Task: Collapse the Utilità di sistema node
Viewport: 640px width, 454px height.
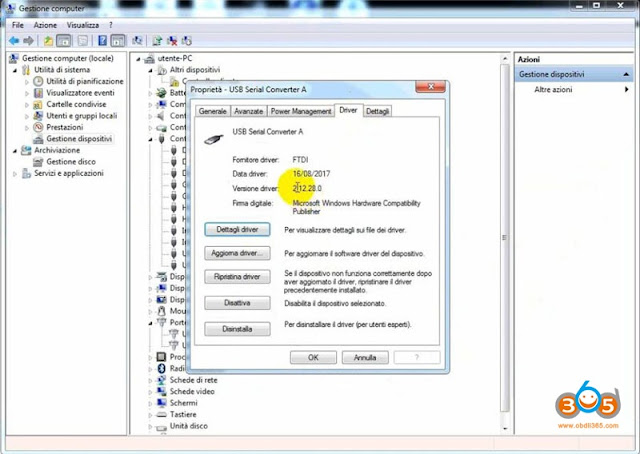Action: 15,70
